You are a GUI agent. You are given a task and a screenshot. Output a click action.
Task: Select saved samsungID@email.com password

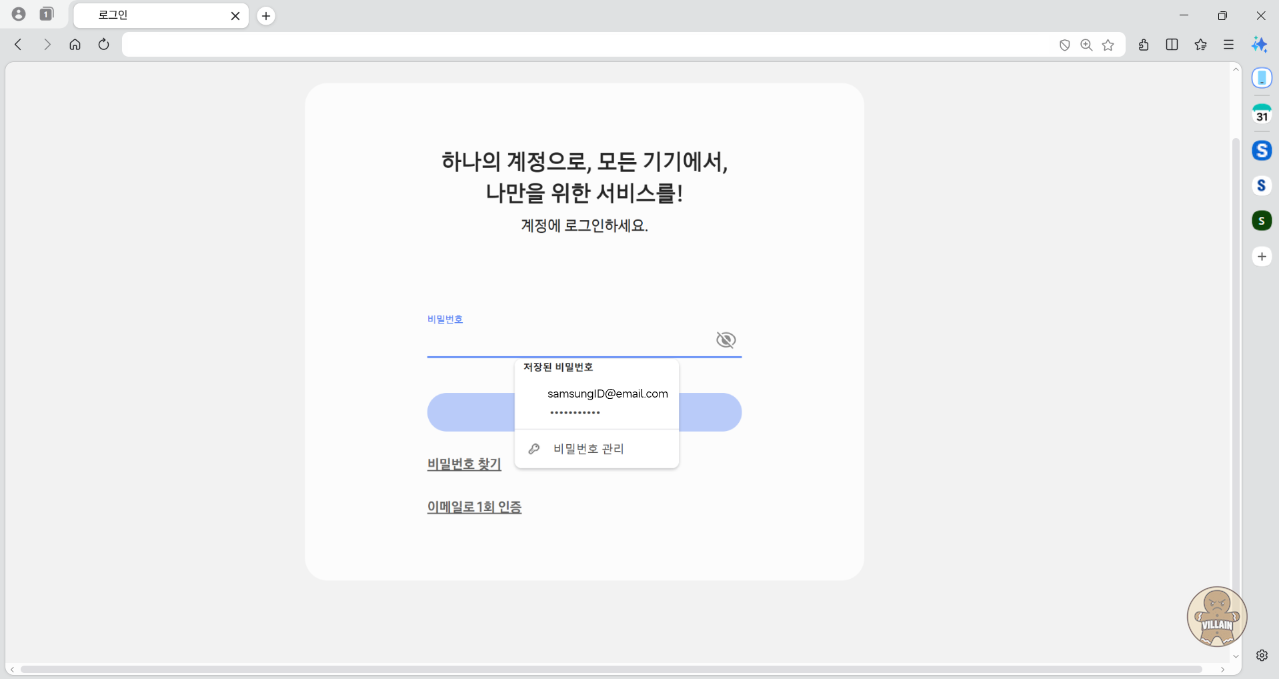(606, 402)
